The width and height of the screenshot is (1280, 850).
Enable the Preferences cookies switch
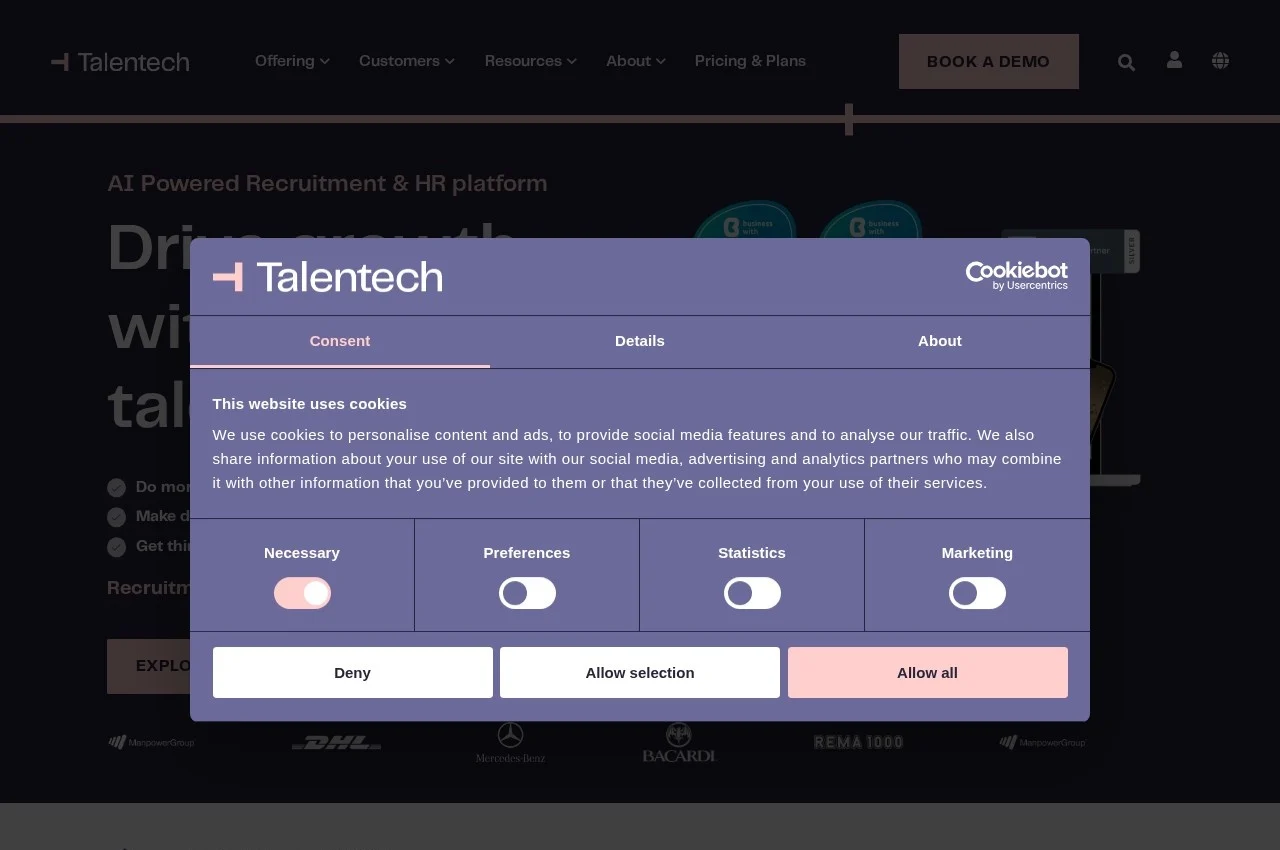coord(527,593)
